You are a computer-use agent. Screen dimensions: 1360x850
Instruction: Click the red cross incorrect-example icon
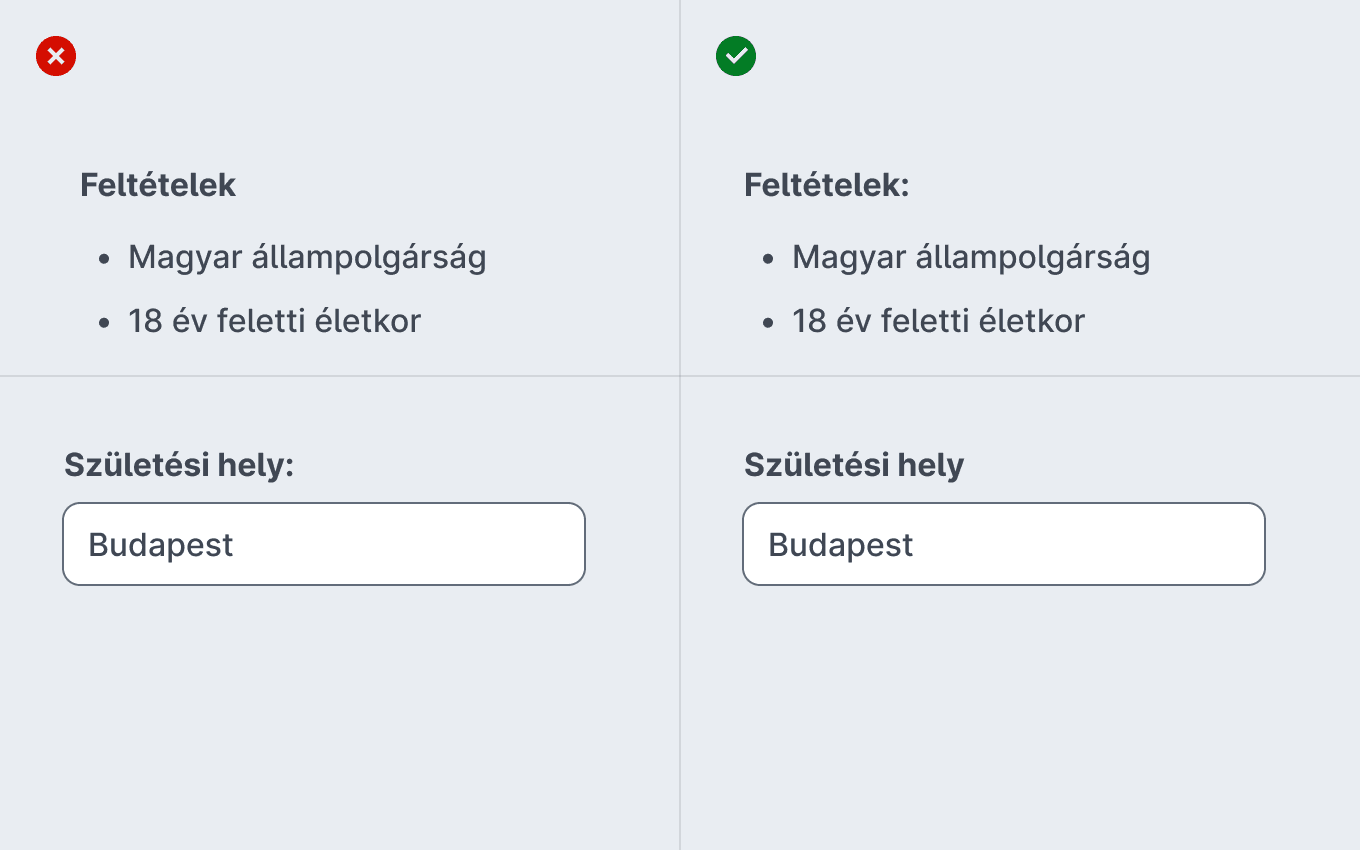click(x=56, y=56)
